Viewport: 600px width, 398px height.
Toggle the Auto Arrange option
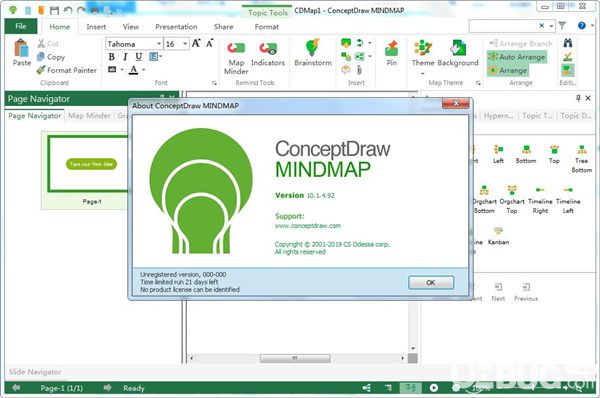[517, 57]
